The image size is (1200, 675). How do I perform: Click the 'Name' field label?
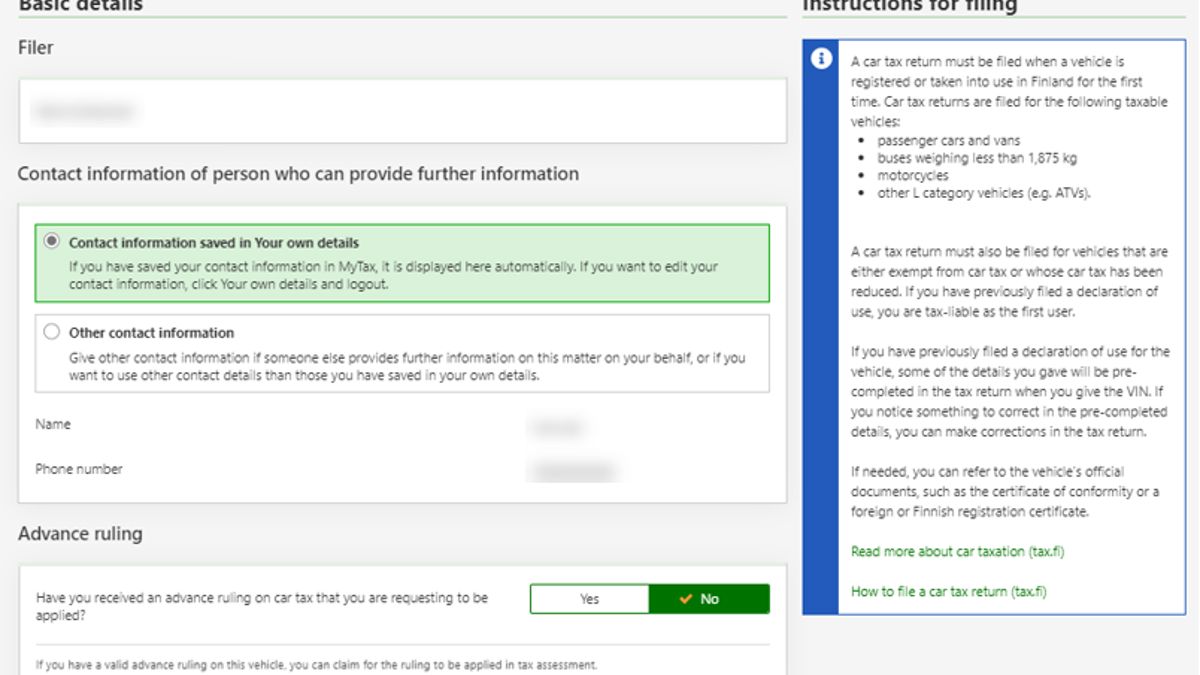coord(53,424)
